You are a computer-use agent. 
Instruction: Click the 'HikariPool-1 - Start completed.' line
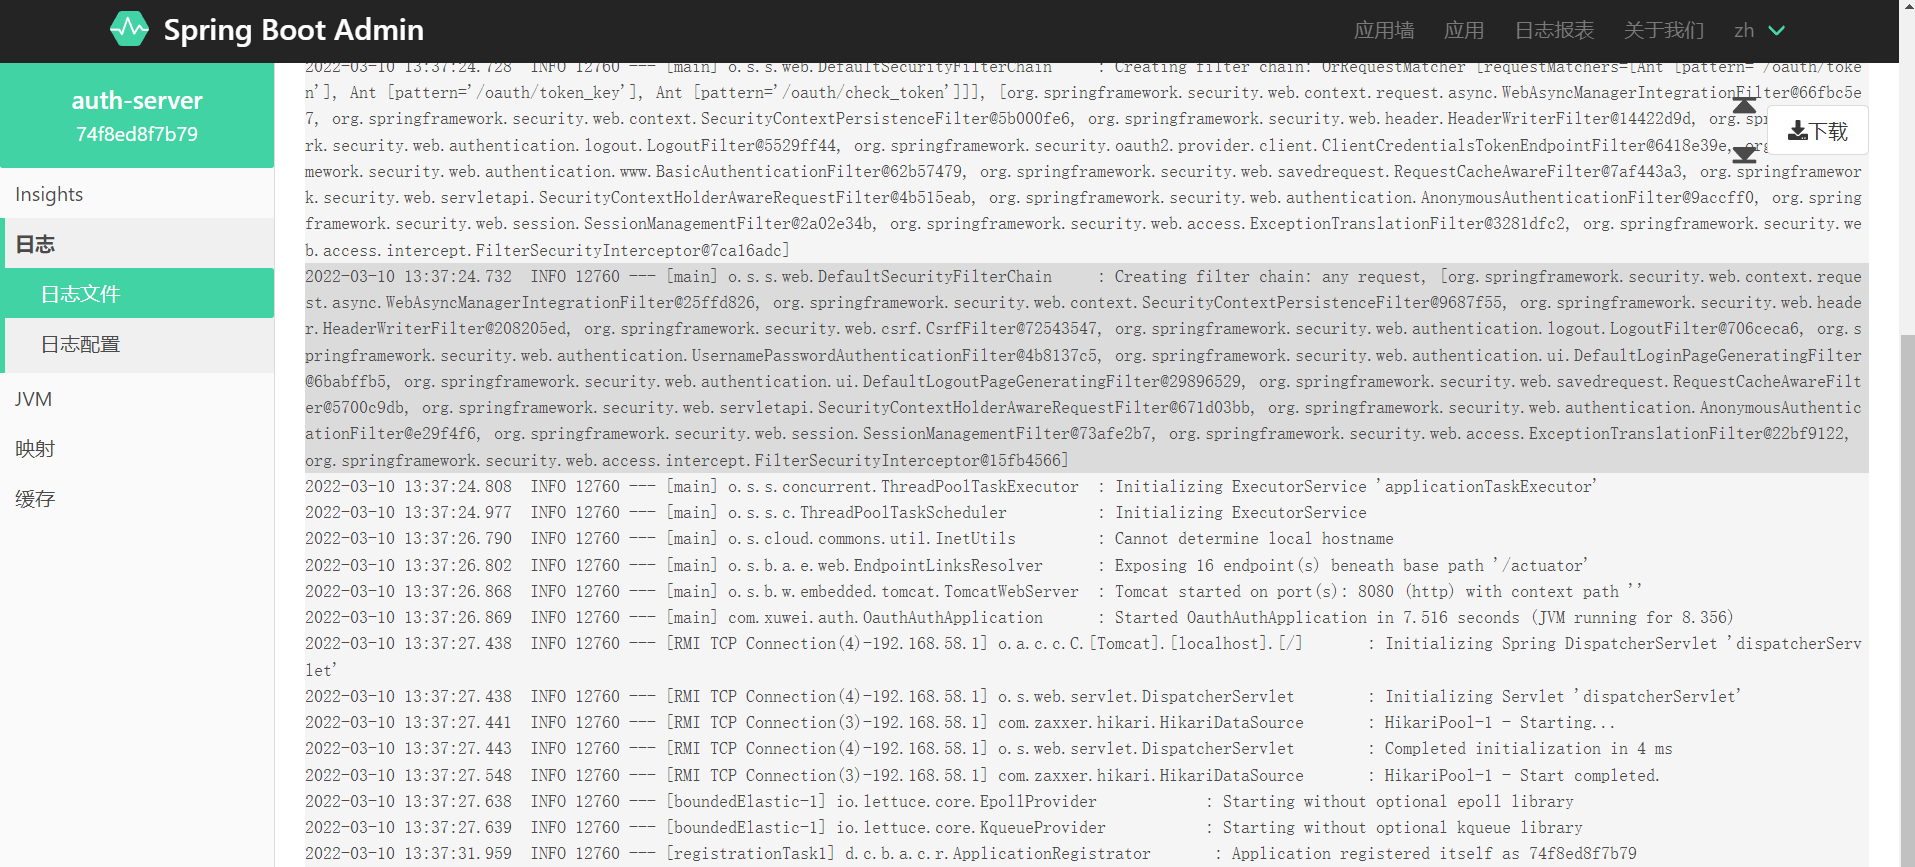coord(1086,775)
